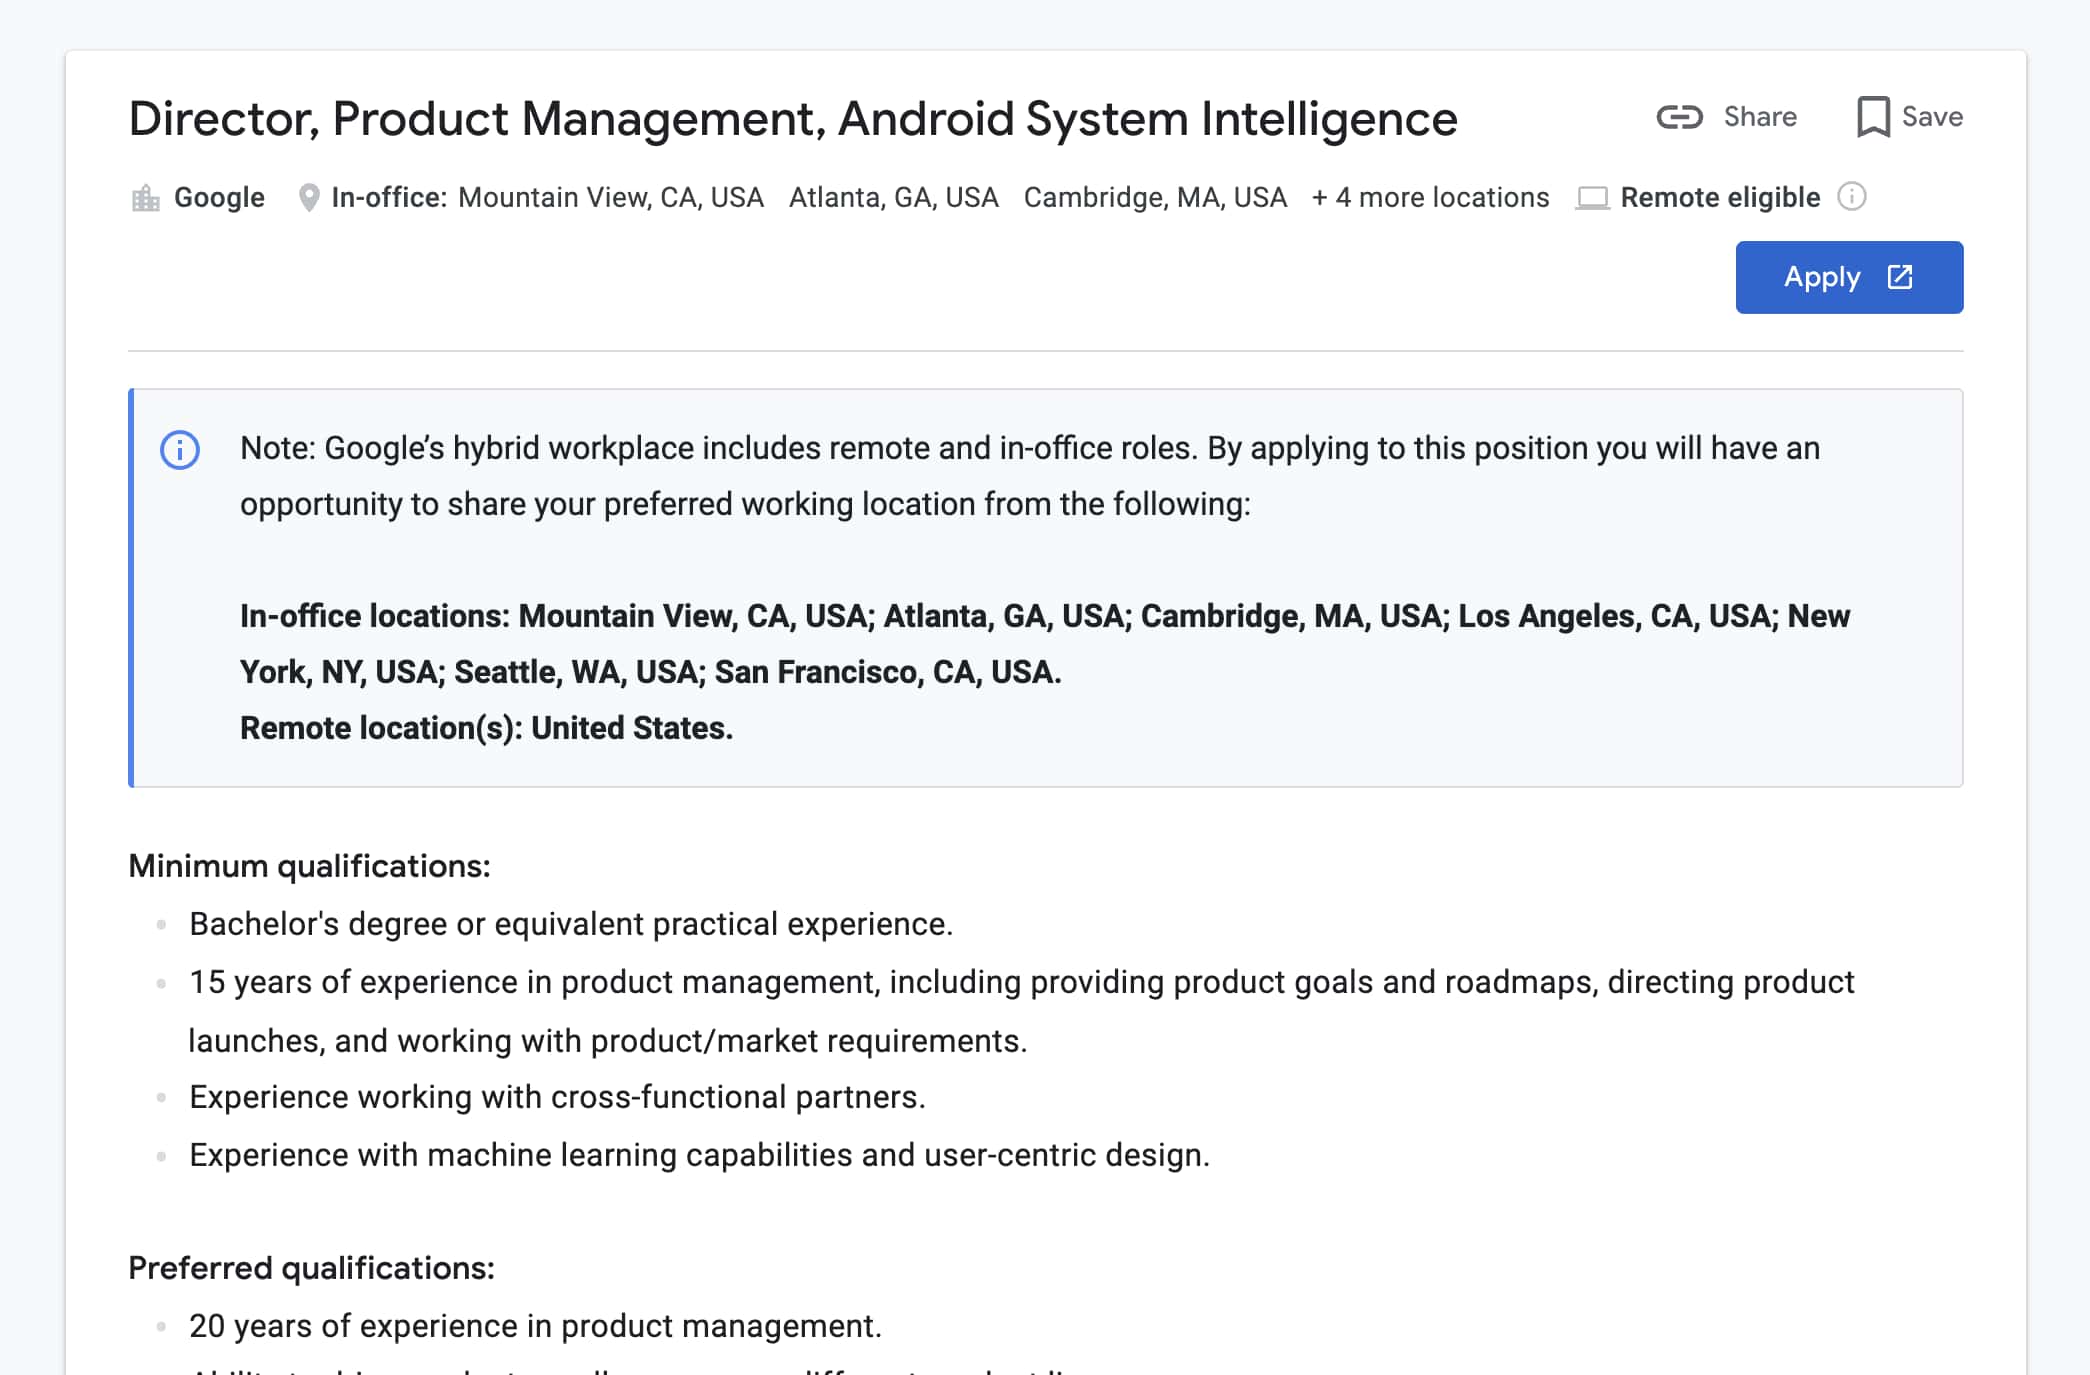Click the location pin icon
2090x1375 pixels.
[309, 198]
